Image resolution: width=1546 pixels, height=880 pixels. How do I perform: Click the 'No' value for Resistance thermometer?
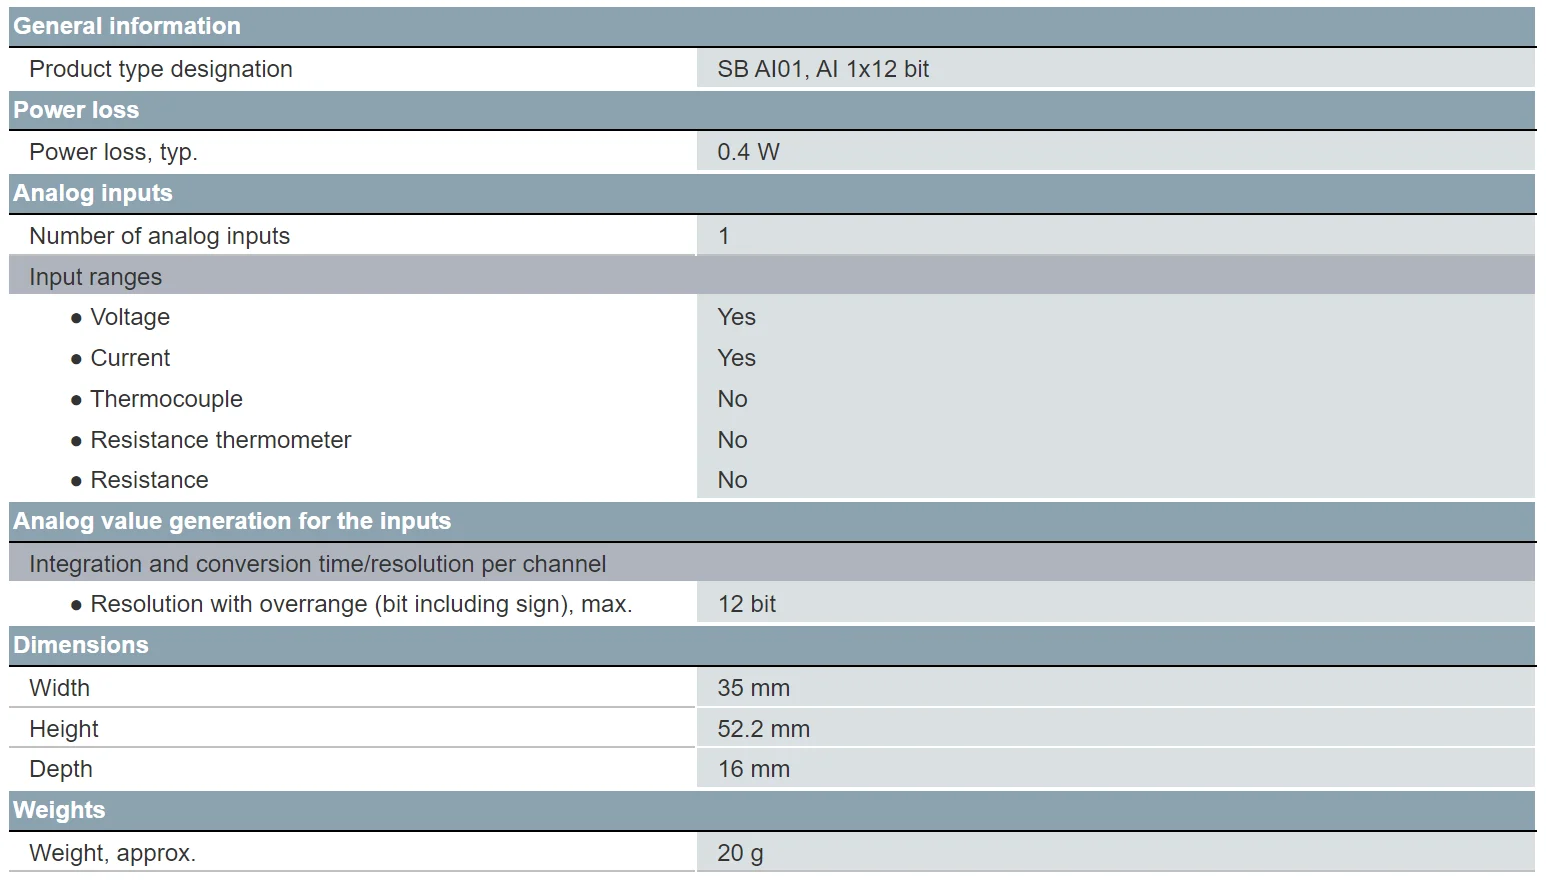point(732,440)
